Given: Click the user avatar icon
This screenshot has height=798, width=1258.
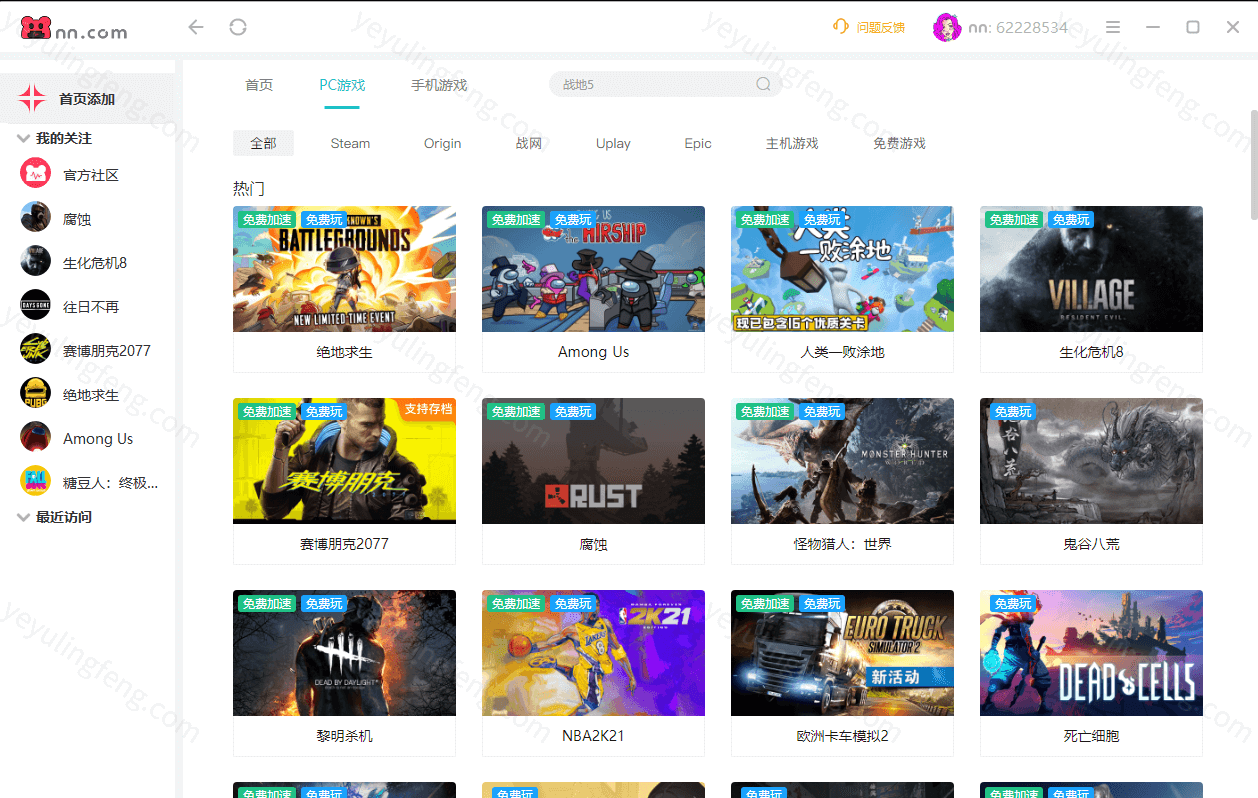Looking at the screenshot, I should (946, 28).
